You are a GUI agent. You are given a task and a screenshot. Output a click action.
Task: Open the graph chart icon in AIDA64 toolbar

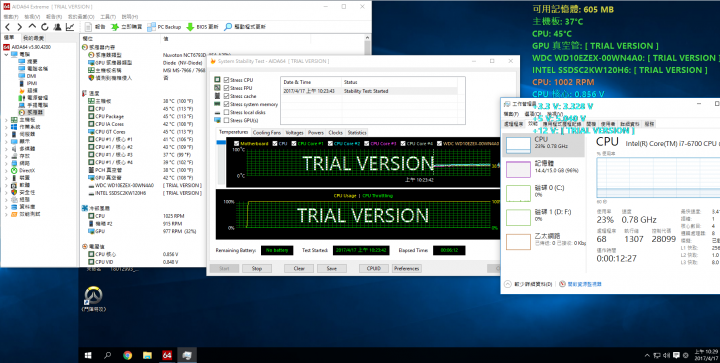70,27
